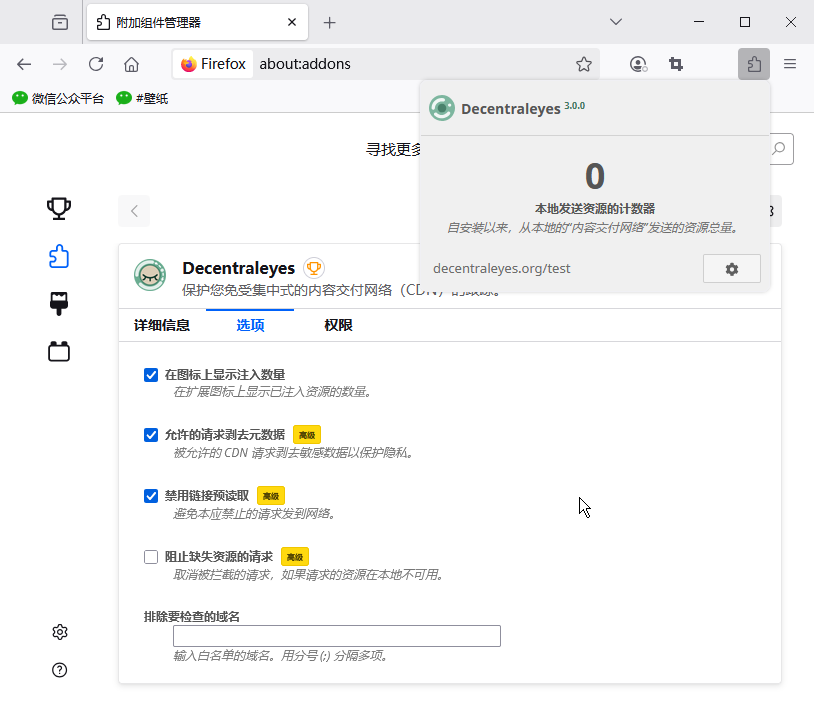Viewport: 814px width, 725px height.
Task: Click the 高级 badge beside 禁用链接预读取
Action: point(271,496)
